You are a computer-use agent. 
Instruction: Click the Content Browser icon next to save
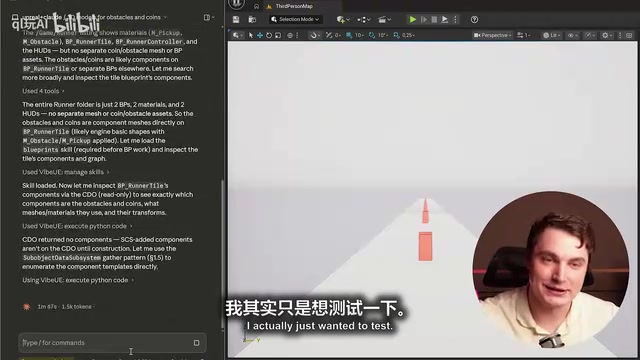point(252,20)
